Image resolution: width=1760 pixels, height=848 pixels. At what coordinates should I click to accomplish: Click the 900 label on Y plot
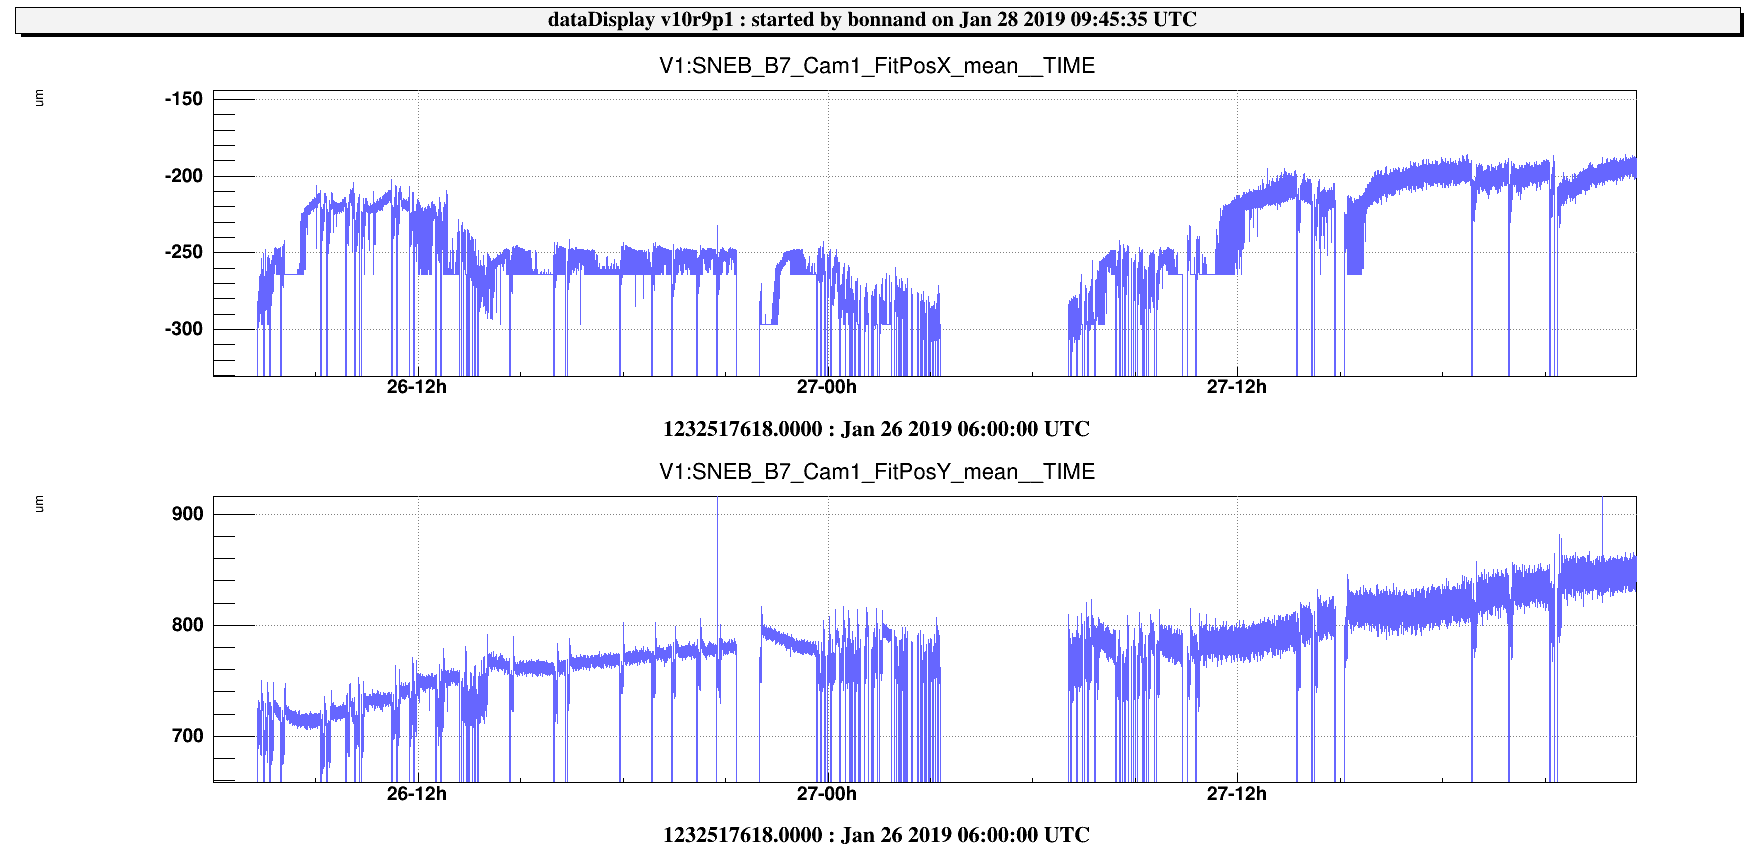pyautogui.click(x=188, y=514)
